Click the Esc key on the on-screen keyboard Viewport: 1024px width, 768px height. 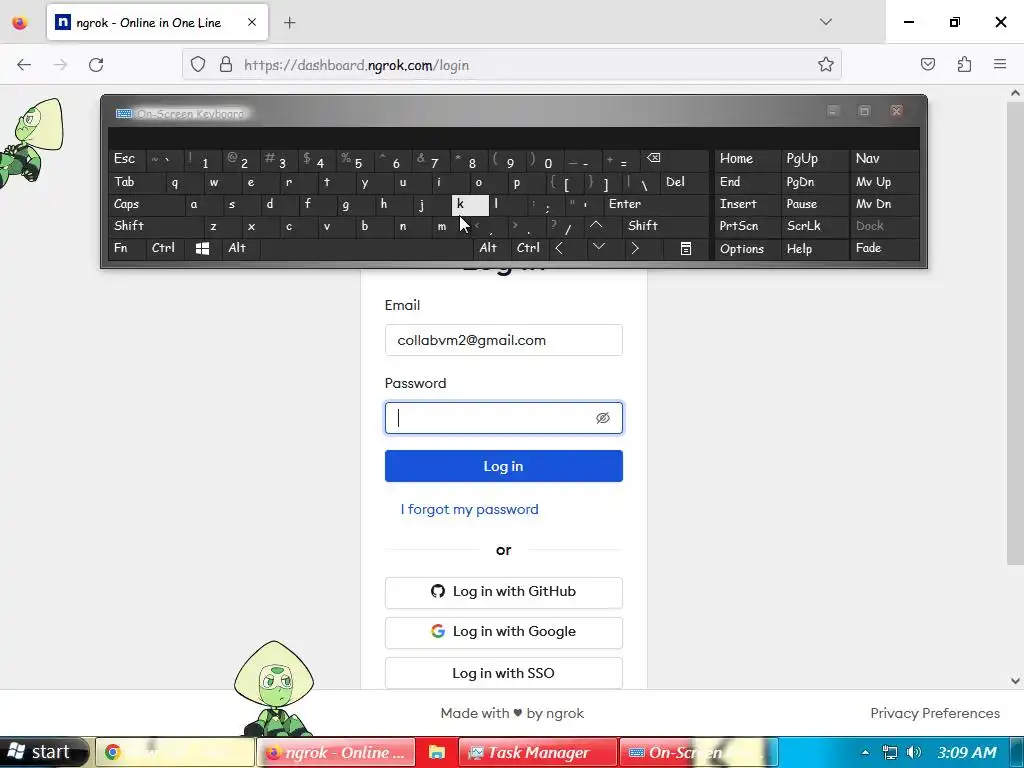pyautogui.click(x=127, y=160)
